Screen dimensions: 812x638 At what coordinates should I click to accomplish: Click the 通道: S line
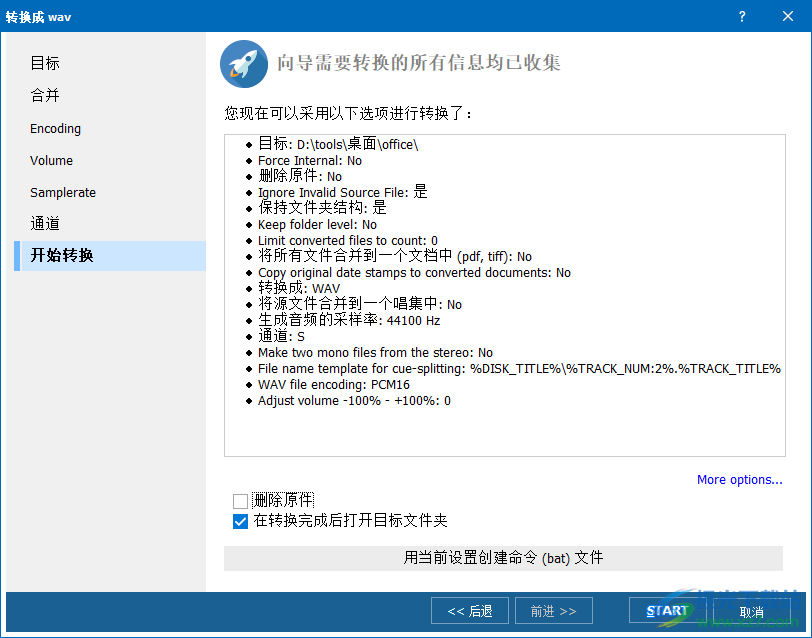[281, 336]
